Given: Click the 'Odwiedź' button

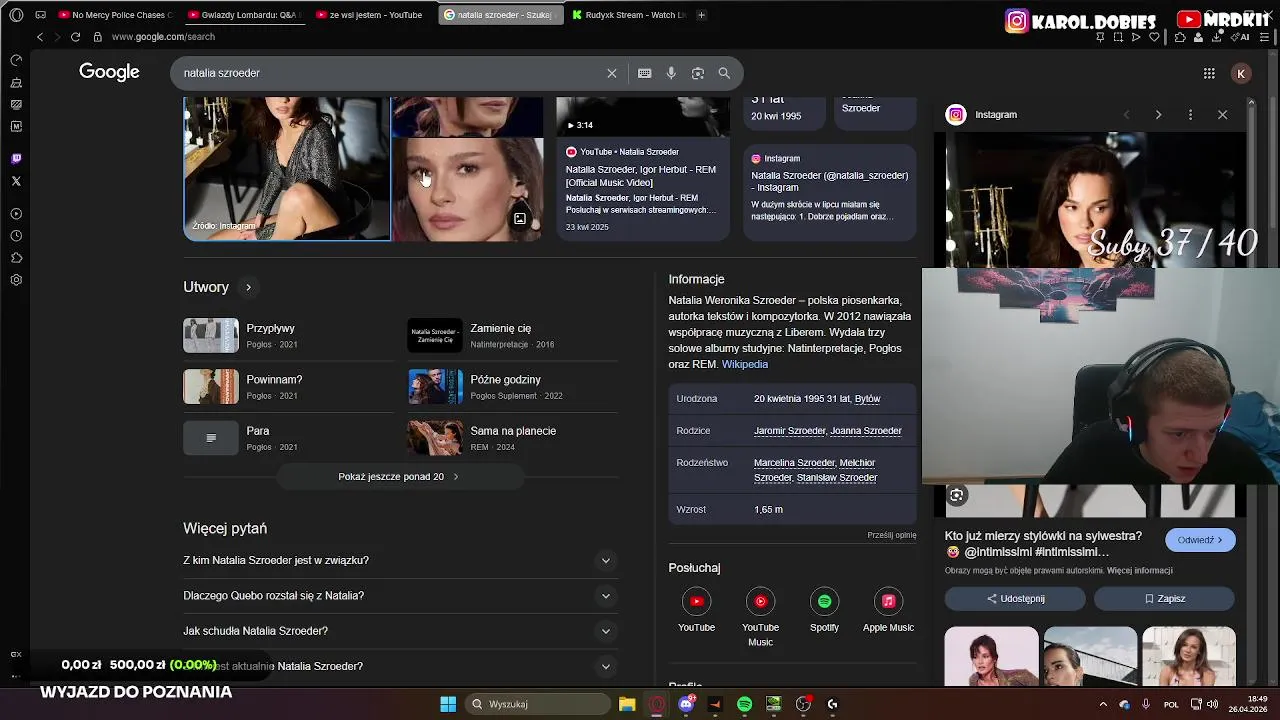Looking at the screenshot, I should [1200, 540].
